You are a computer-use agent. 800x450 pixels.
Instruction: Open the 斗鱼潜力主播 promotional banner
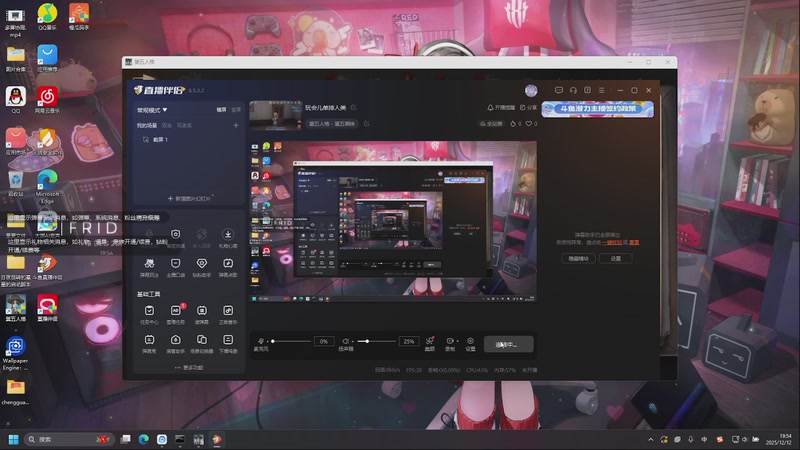click(x=597, y=109)
